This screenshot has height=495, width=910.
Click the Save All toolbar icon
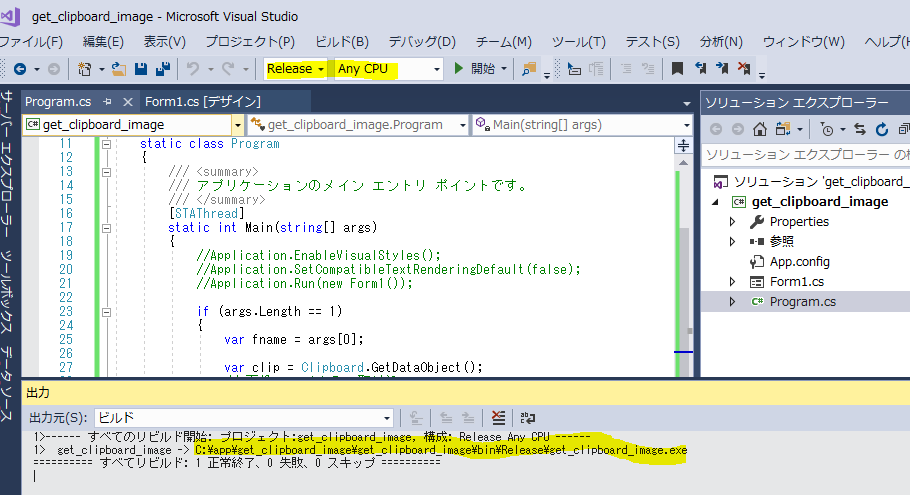pos(159,69)
